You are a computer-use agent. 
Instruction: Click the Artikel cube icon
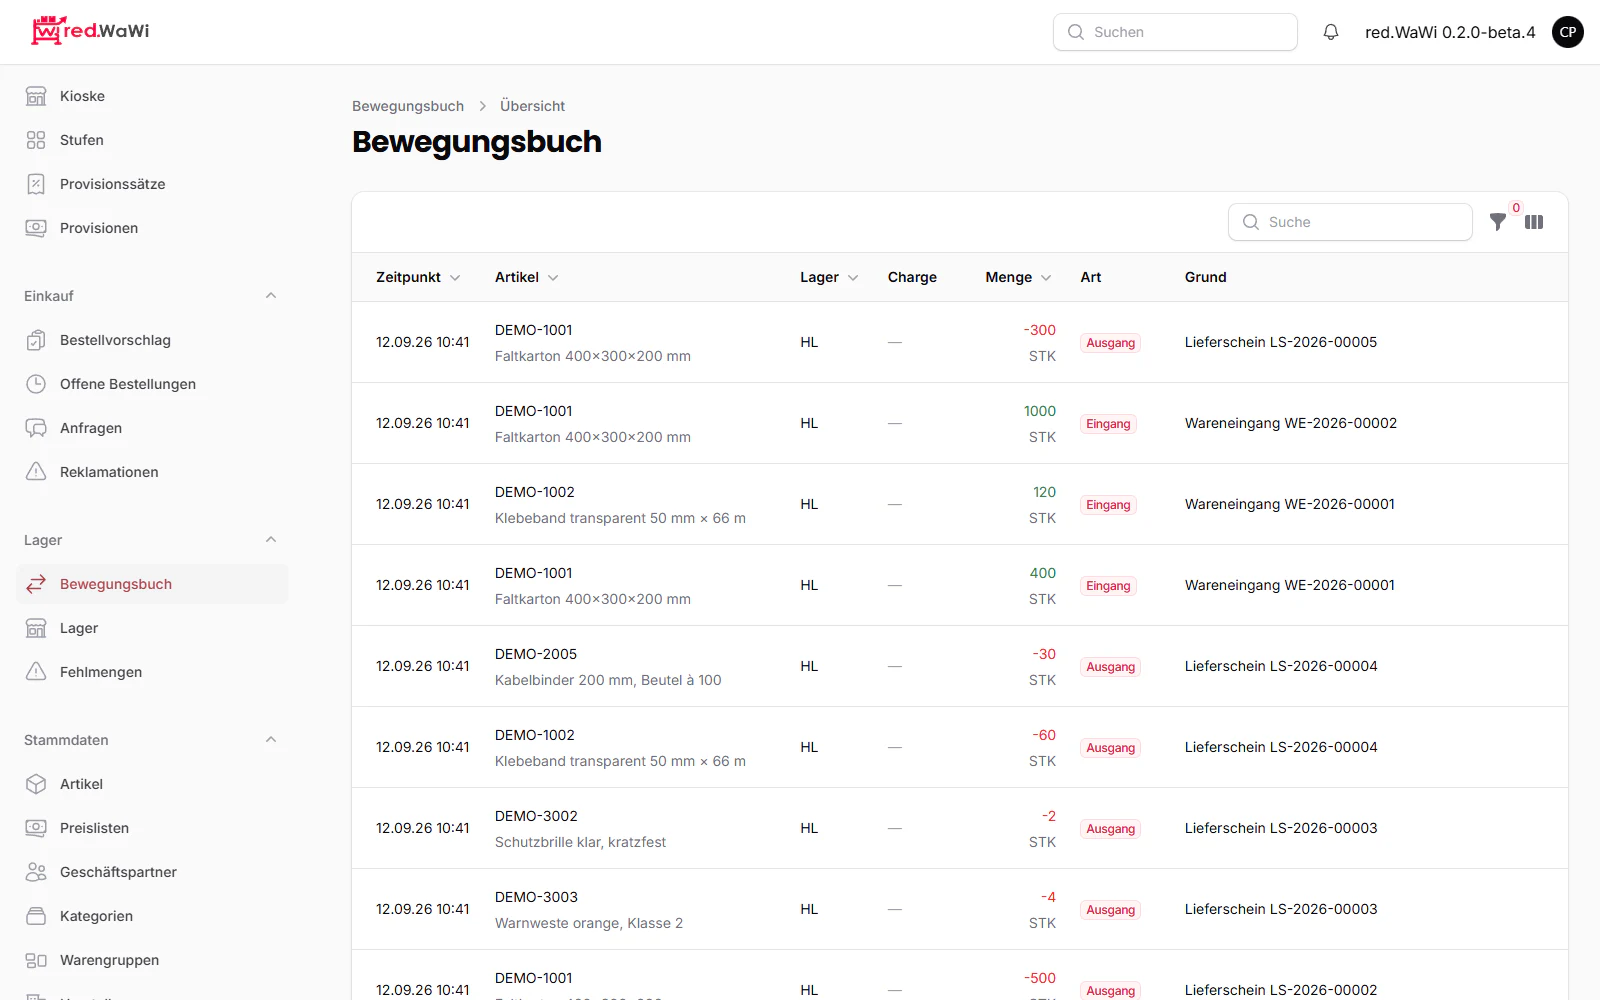36,784
